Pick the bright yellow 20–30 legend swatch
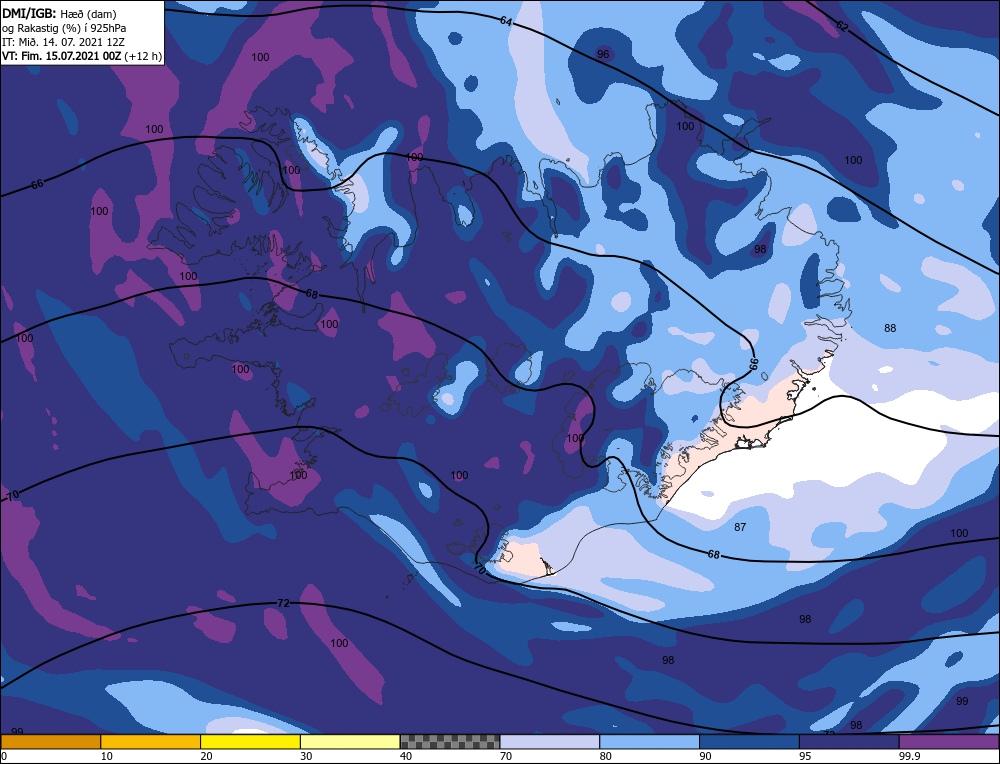The image size is (1000, 764). point(250,741)
